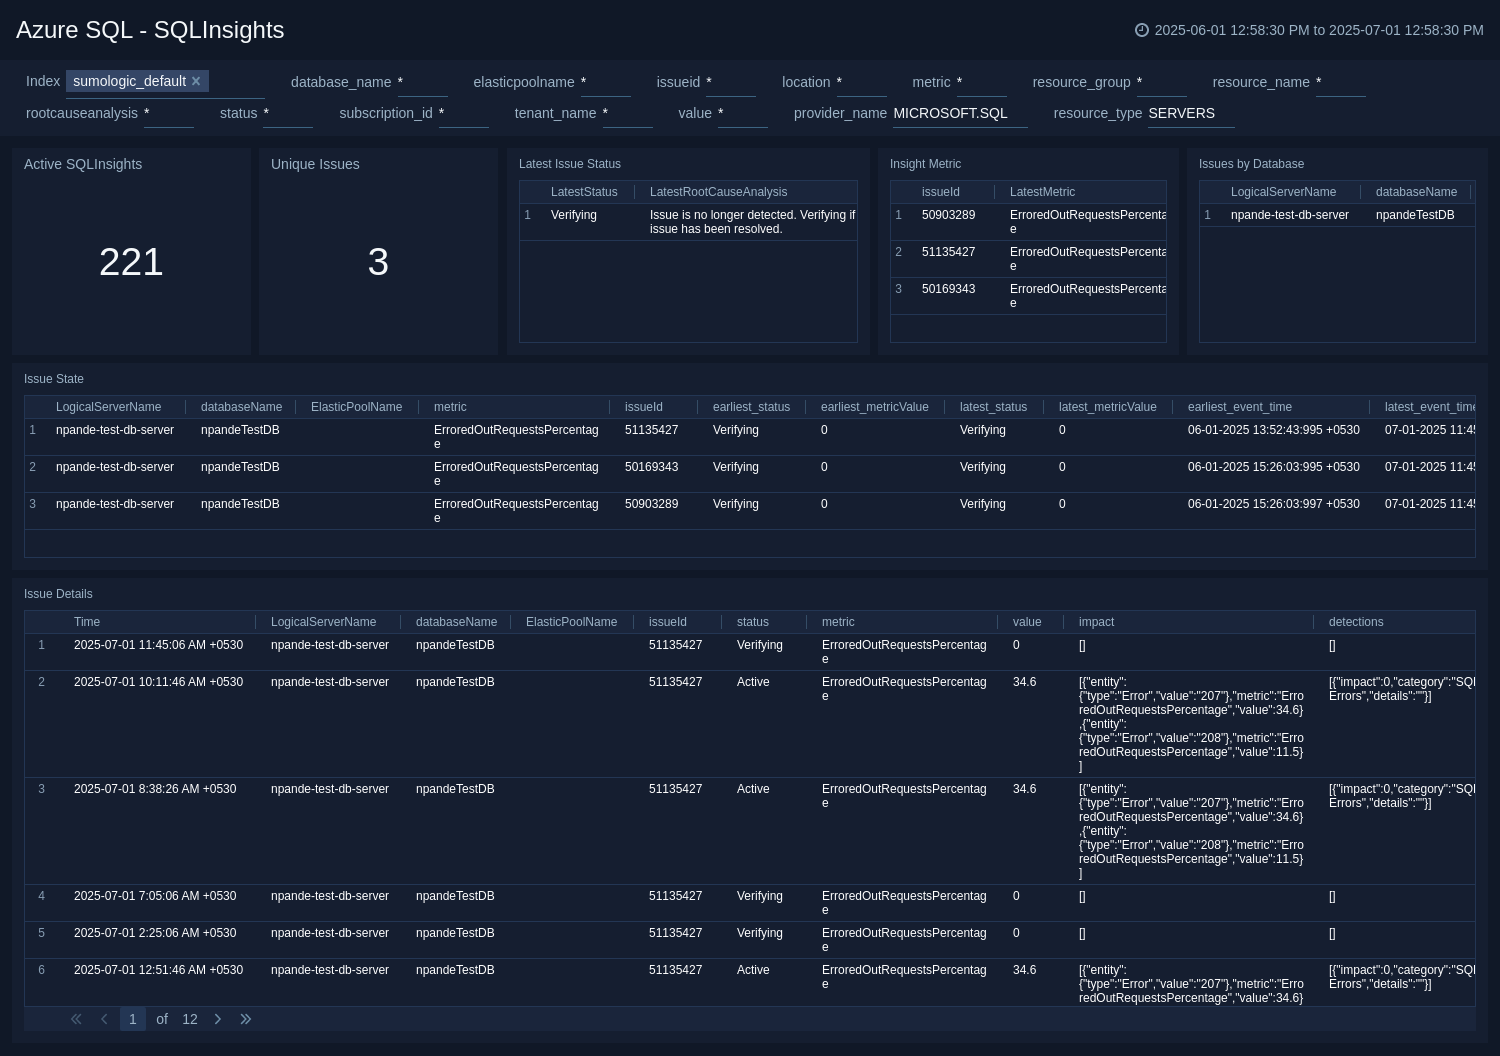Select issueId 50903289 in Insight Metric

(x=948, y=215)
